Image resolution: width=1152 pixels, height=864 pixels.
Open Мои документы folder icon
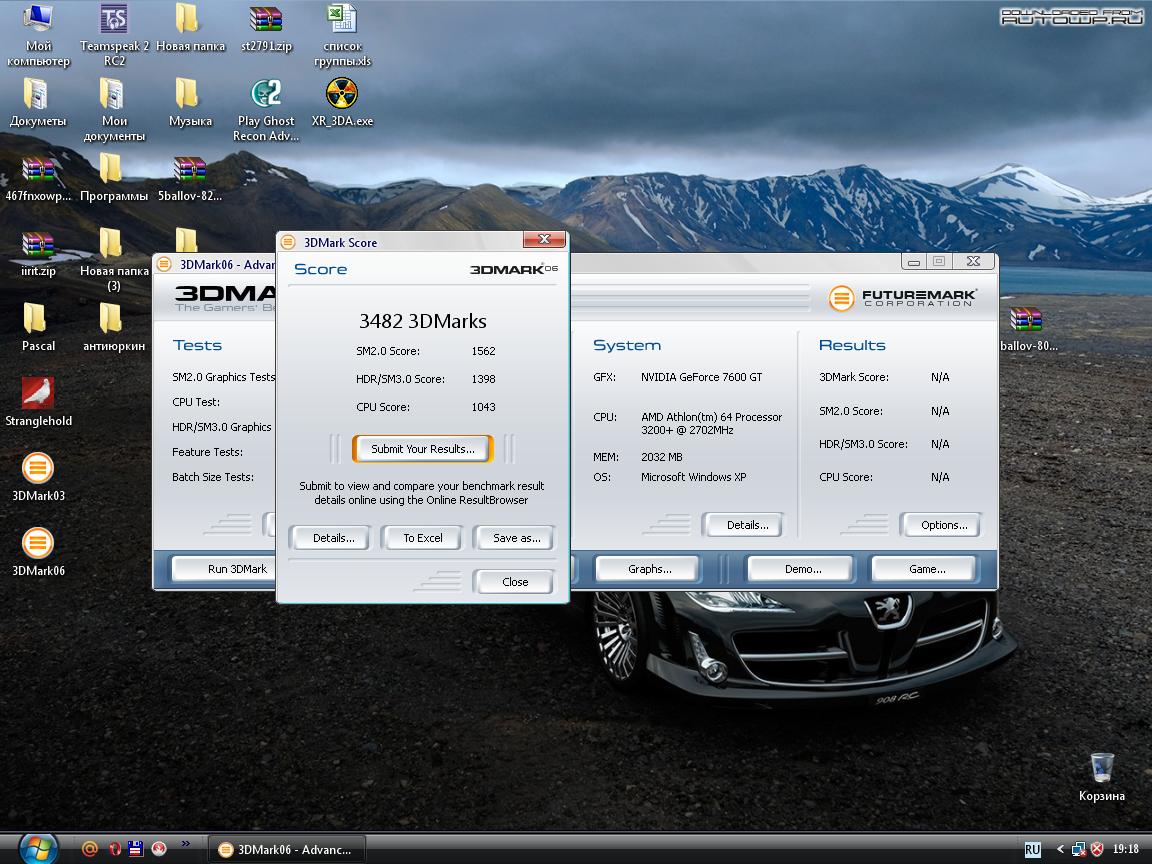pos(114,110)
